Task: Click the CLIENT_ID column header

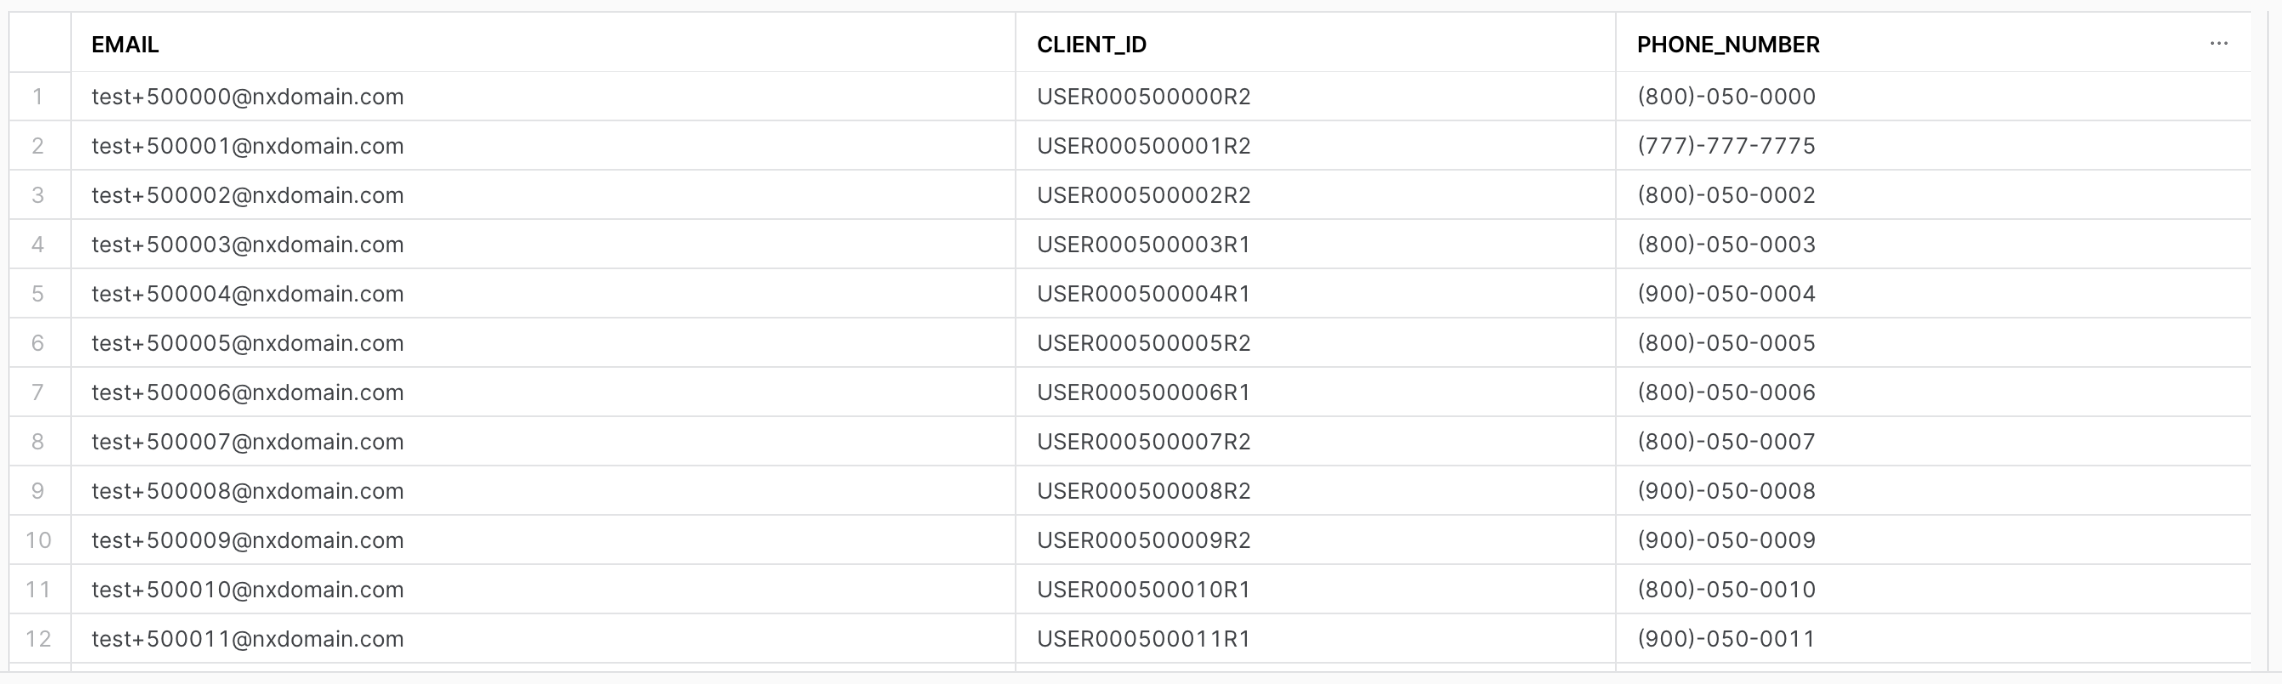Action: (x=1091, y=45)
